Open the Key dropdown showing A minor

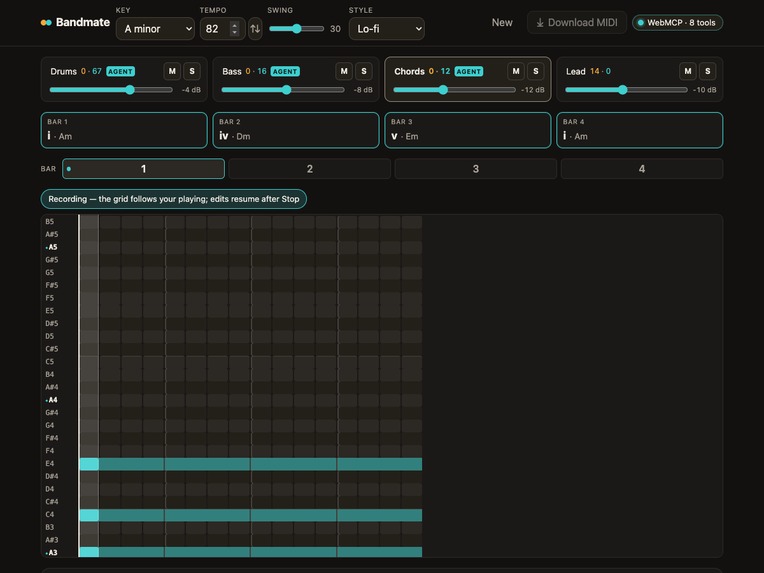click(x=155, y=29)
